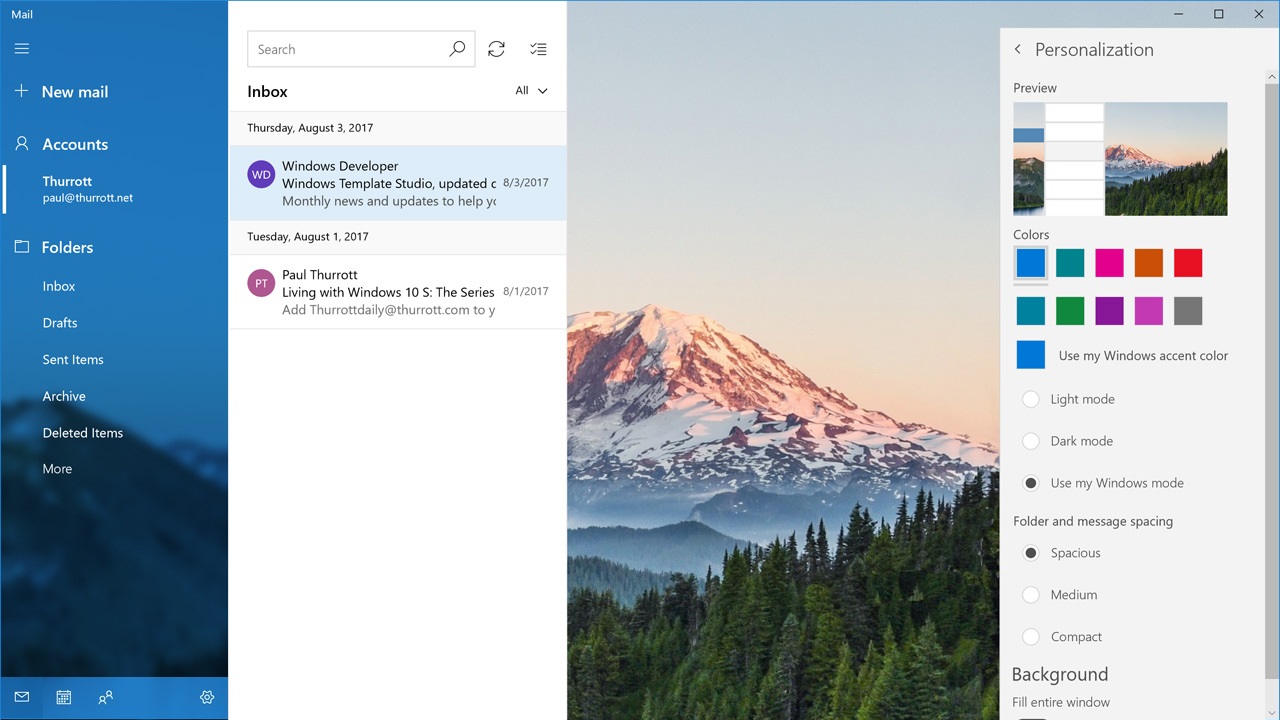Screen dimensions: 1280x720
Task: Open the Fill entire window background option
Action: (1061, 702)
